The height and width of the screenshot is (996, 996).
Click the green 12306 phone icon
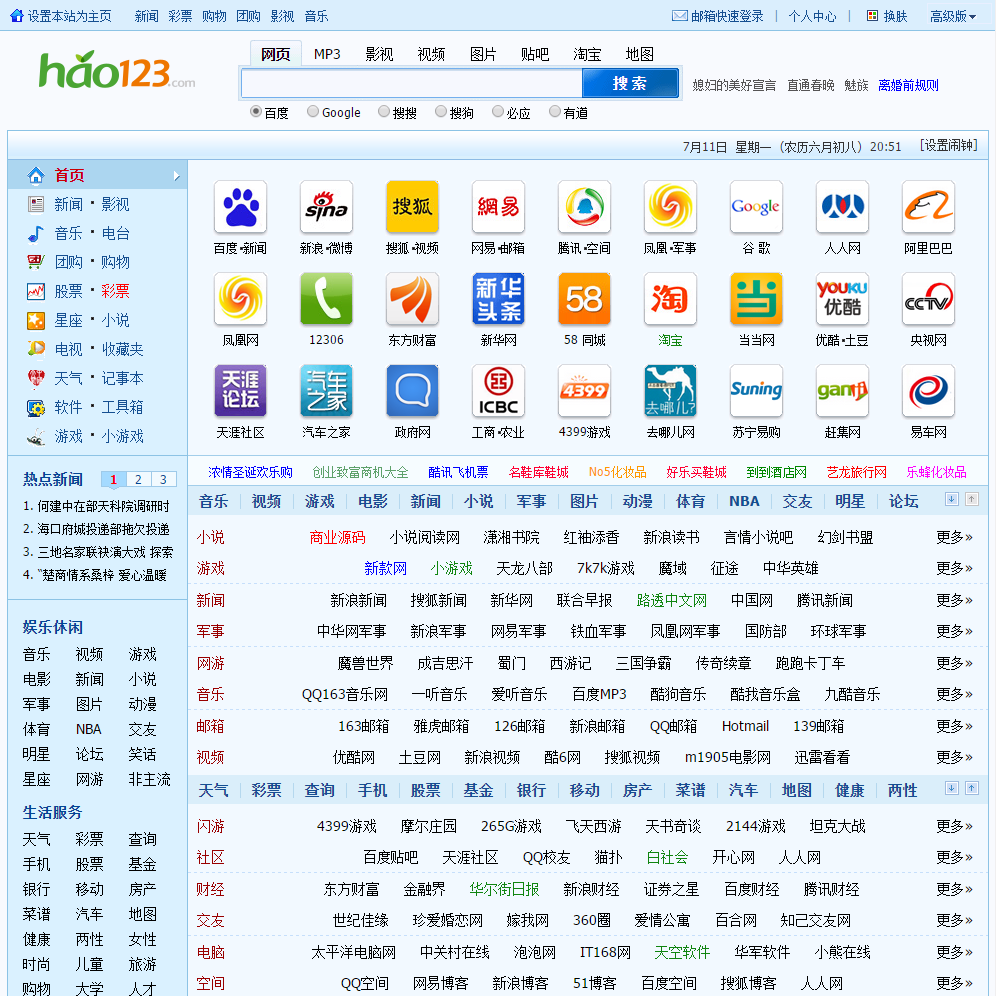point(326,298)
